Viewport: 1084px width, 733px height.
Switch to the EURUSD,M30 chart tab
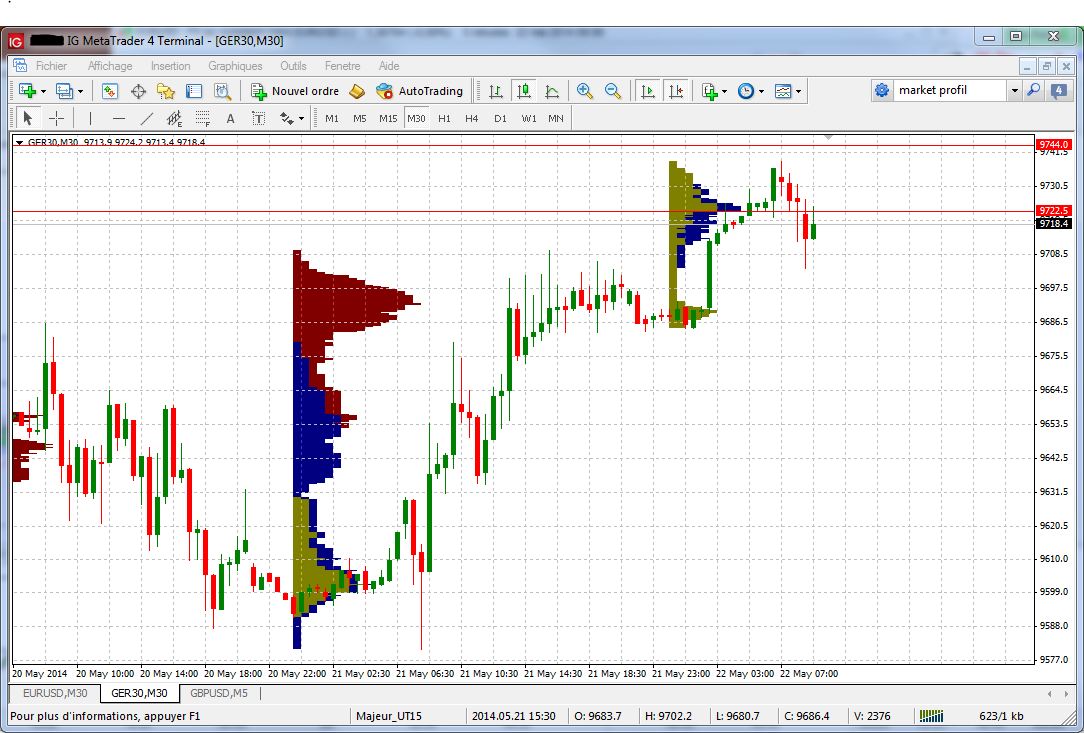click(55, 693)
